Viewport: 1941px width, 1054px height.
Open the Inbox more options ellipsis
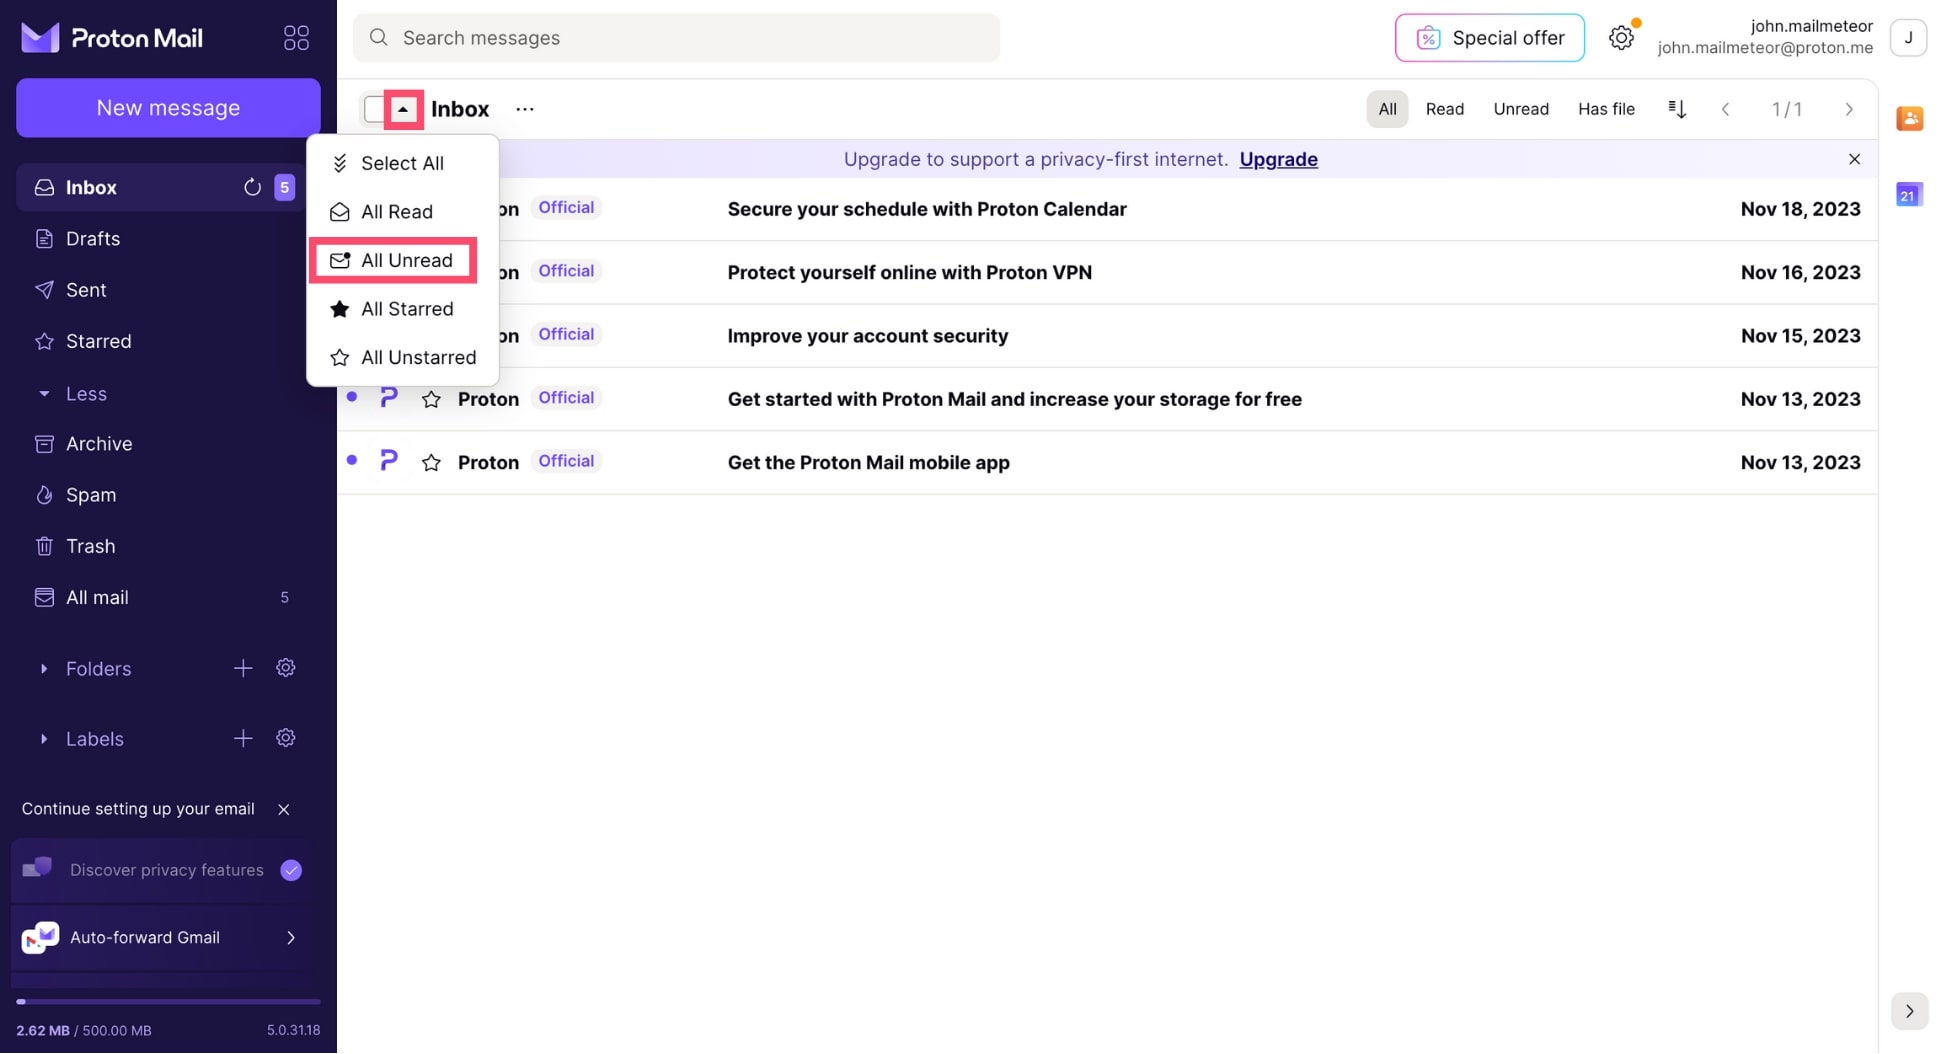[x=525, y=109]
